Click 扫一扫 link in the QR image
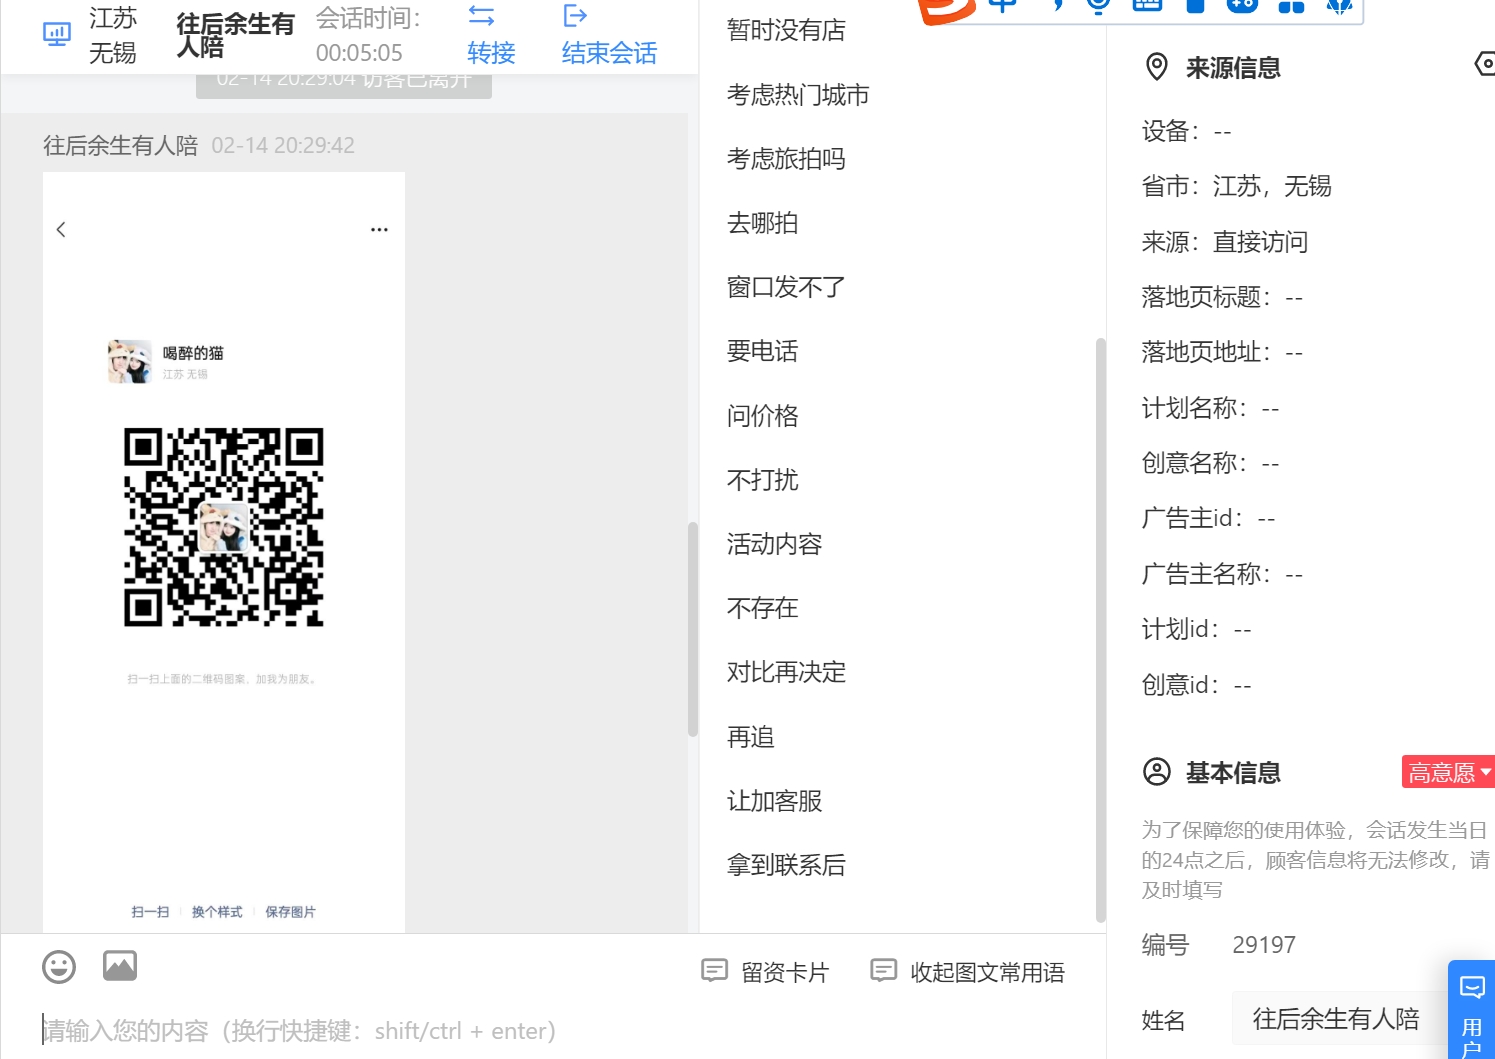The height and width of the screenshot is (1059, 1495). tap(150, 912)
